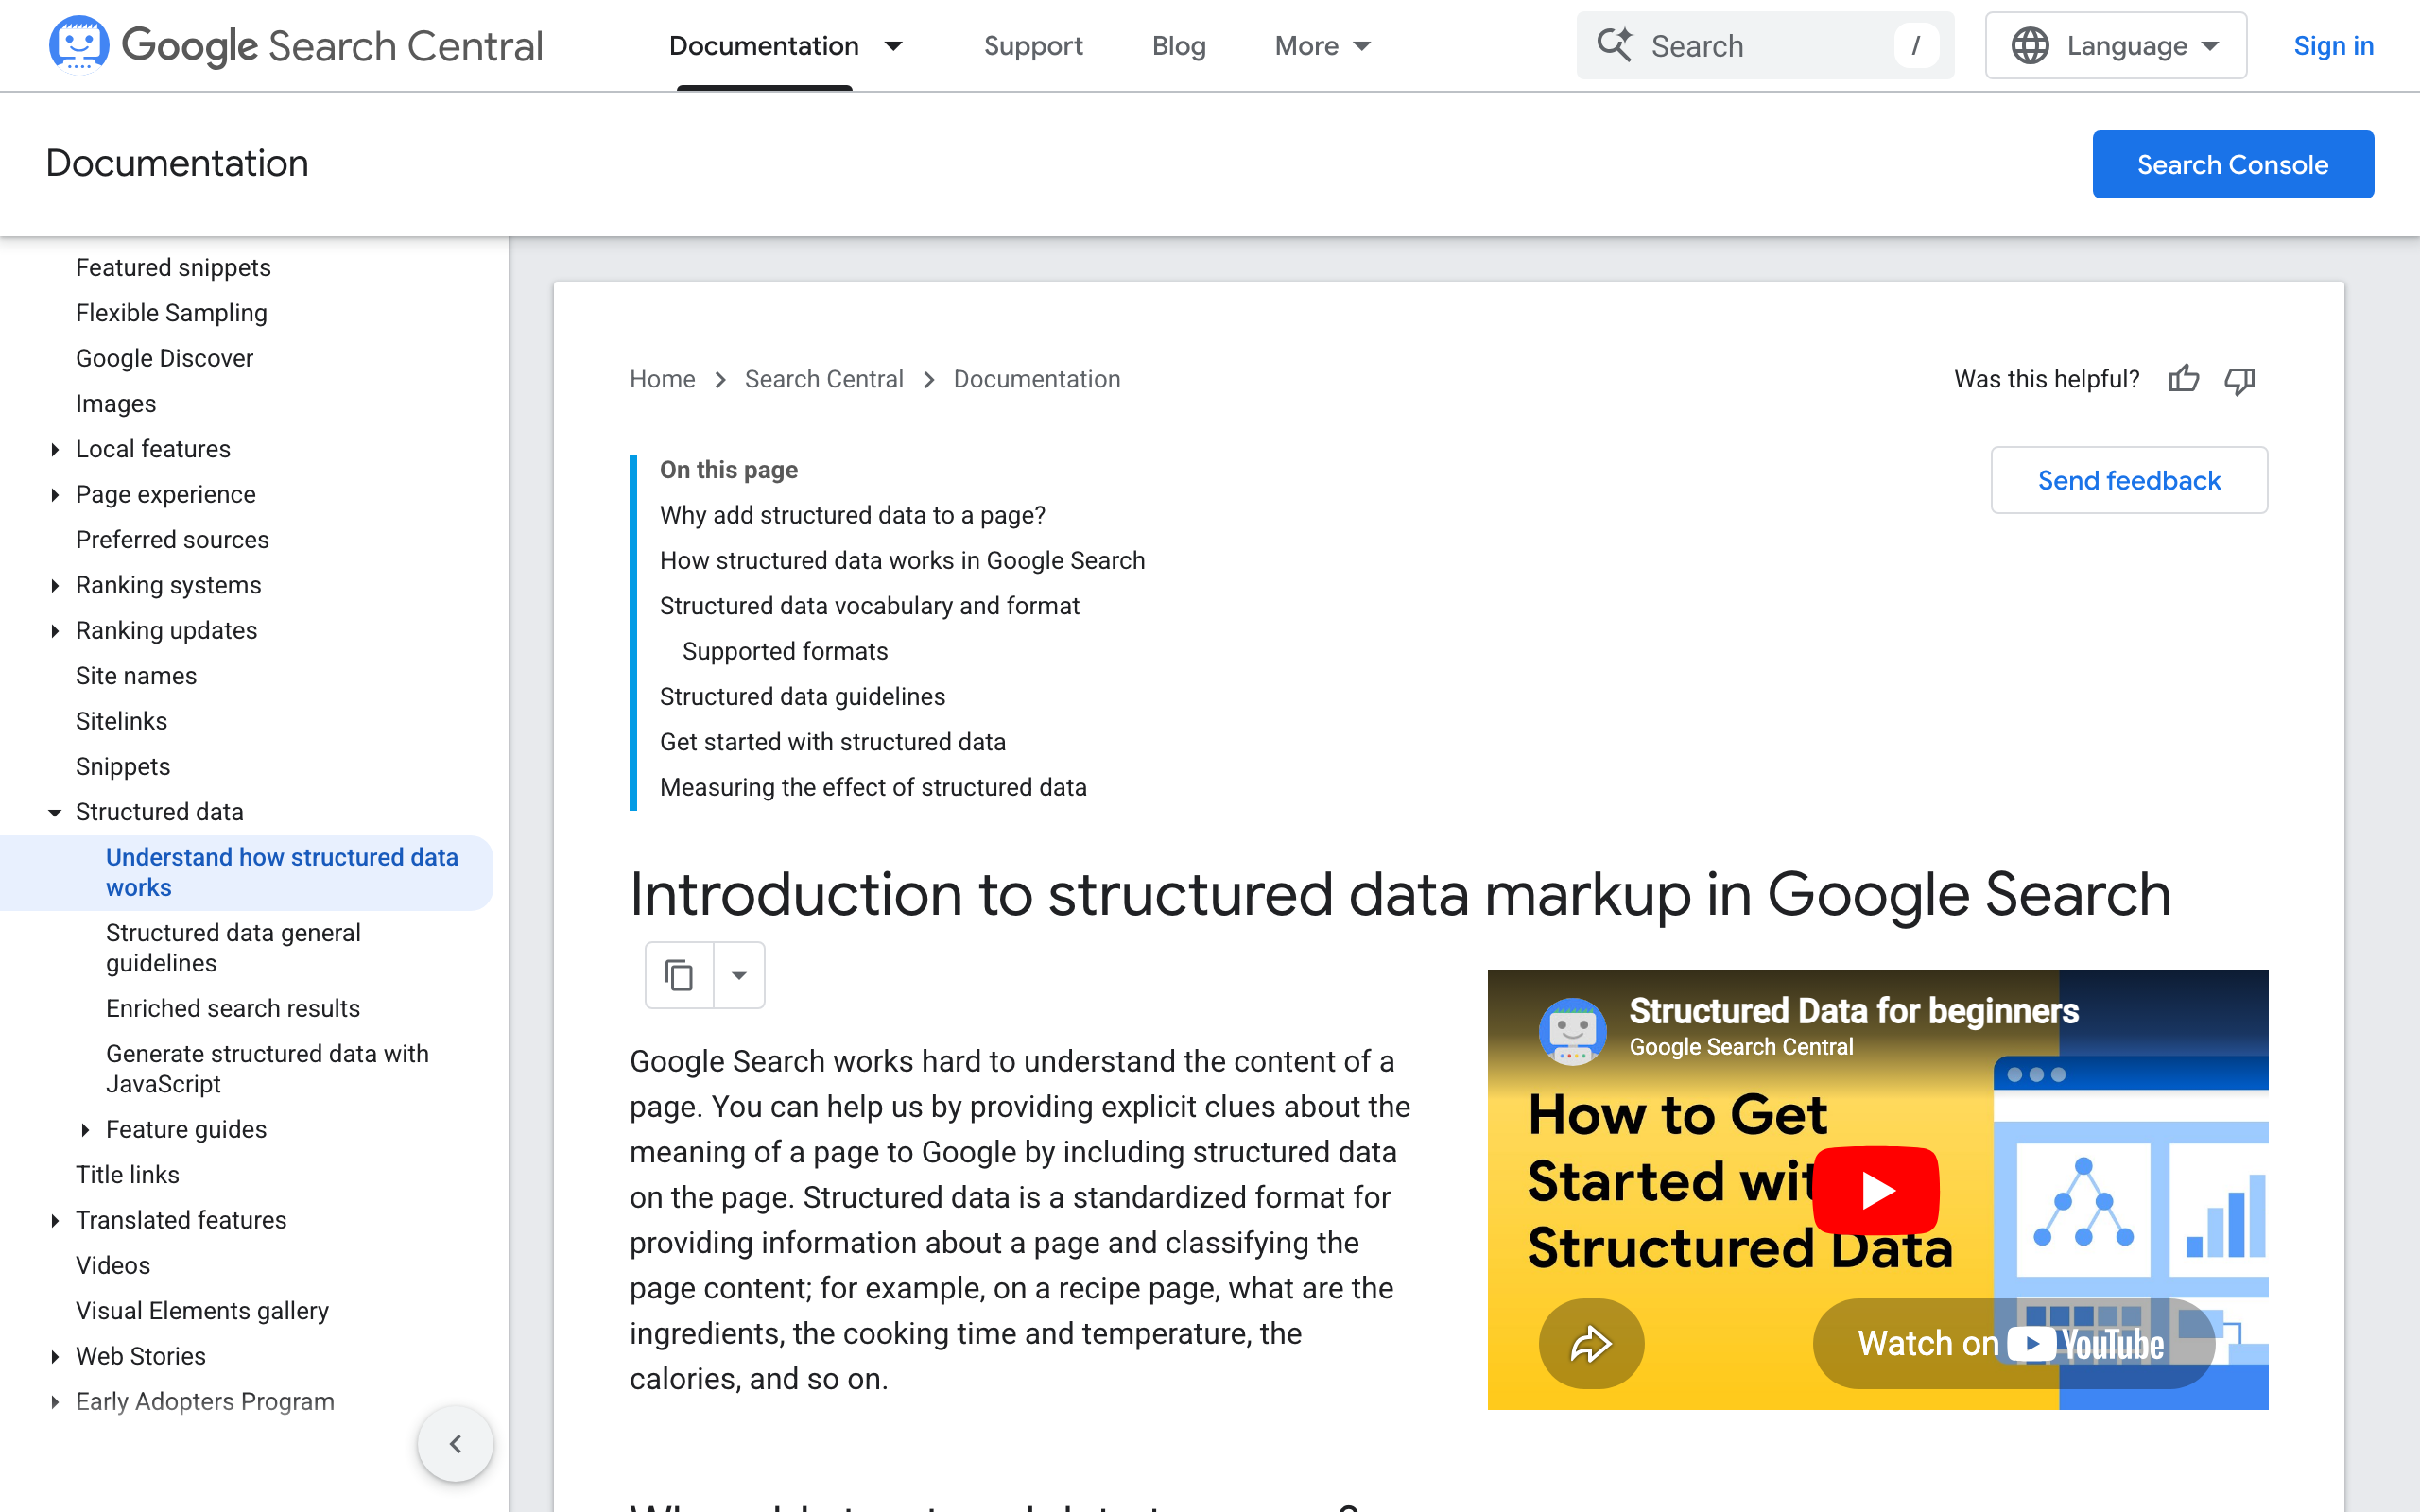Open Generate structured data with JavaScript
This screenshot has height=1512, width=2420.
pyautogui.click(x=267, y=1068)
